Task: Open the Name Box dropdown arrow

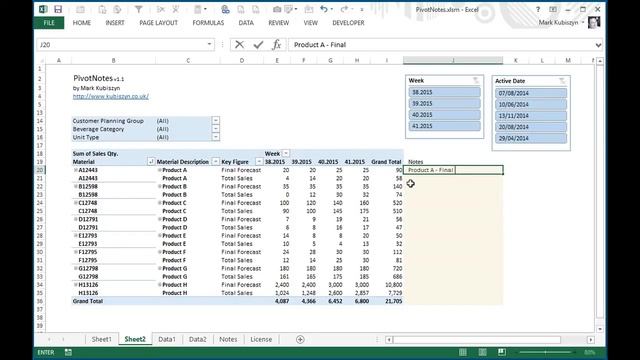Action: coord(209,44)
